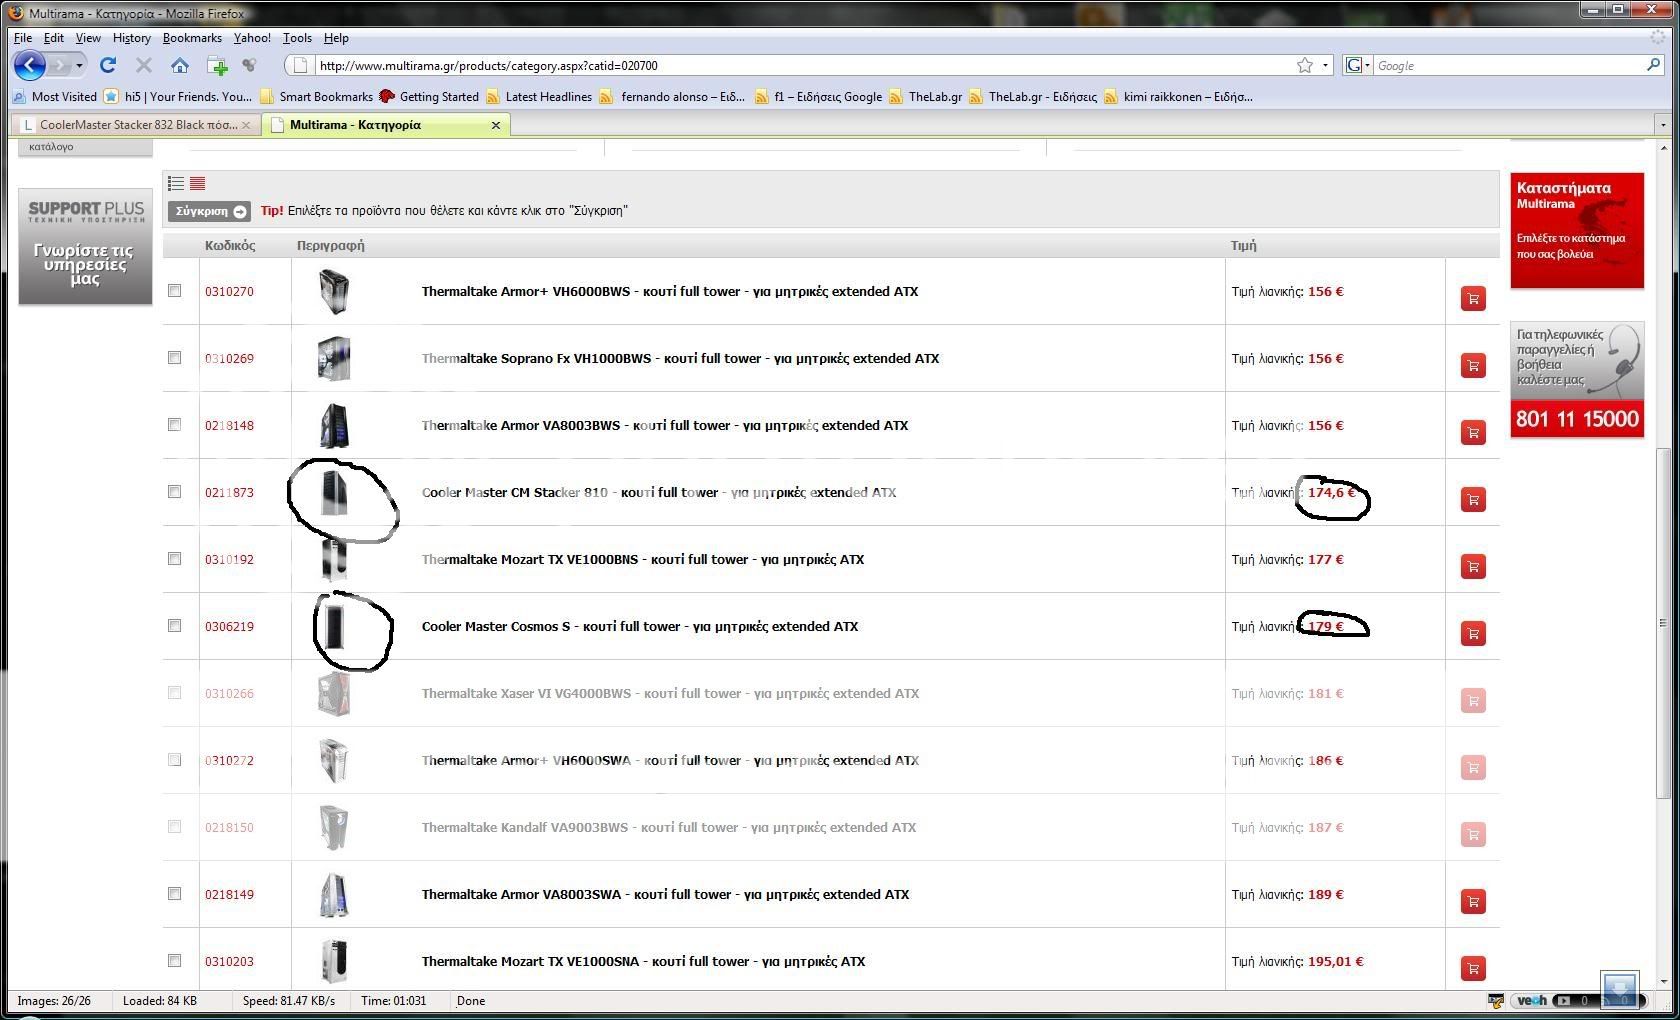This screenshot has width=1680, height=1020.
Task: Check the box for Thermaltake Mozart TX VE1000SNA
Action: [x=175, y=961]
